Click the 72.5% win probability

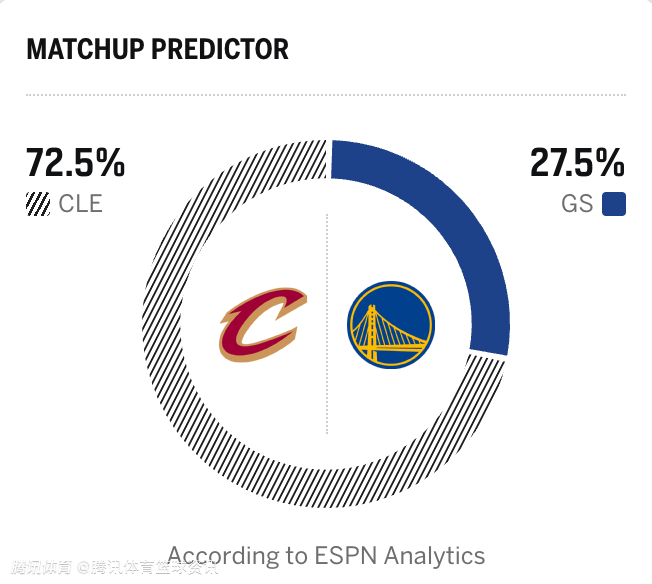(x=75, y=163)
